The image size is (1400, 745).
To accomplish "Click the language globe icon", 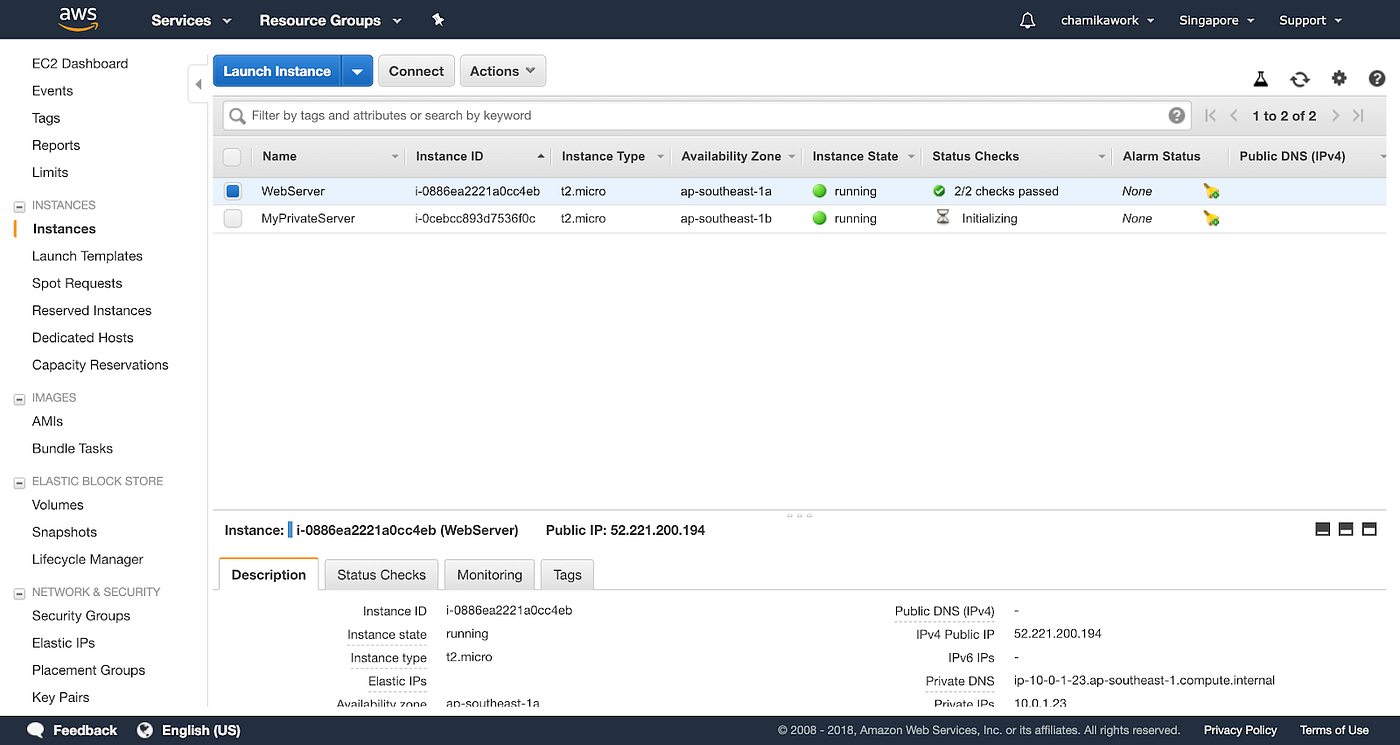I will pyautogui.click(x=145, y=730).
